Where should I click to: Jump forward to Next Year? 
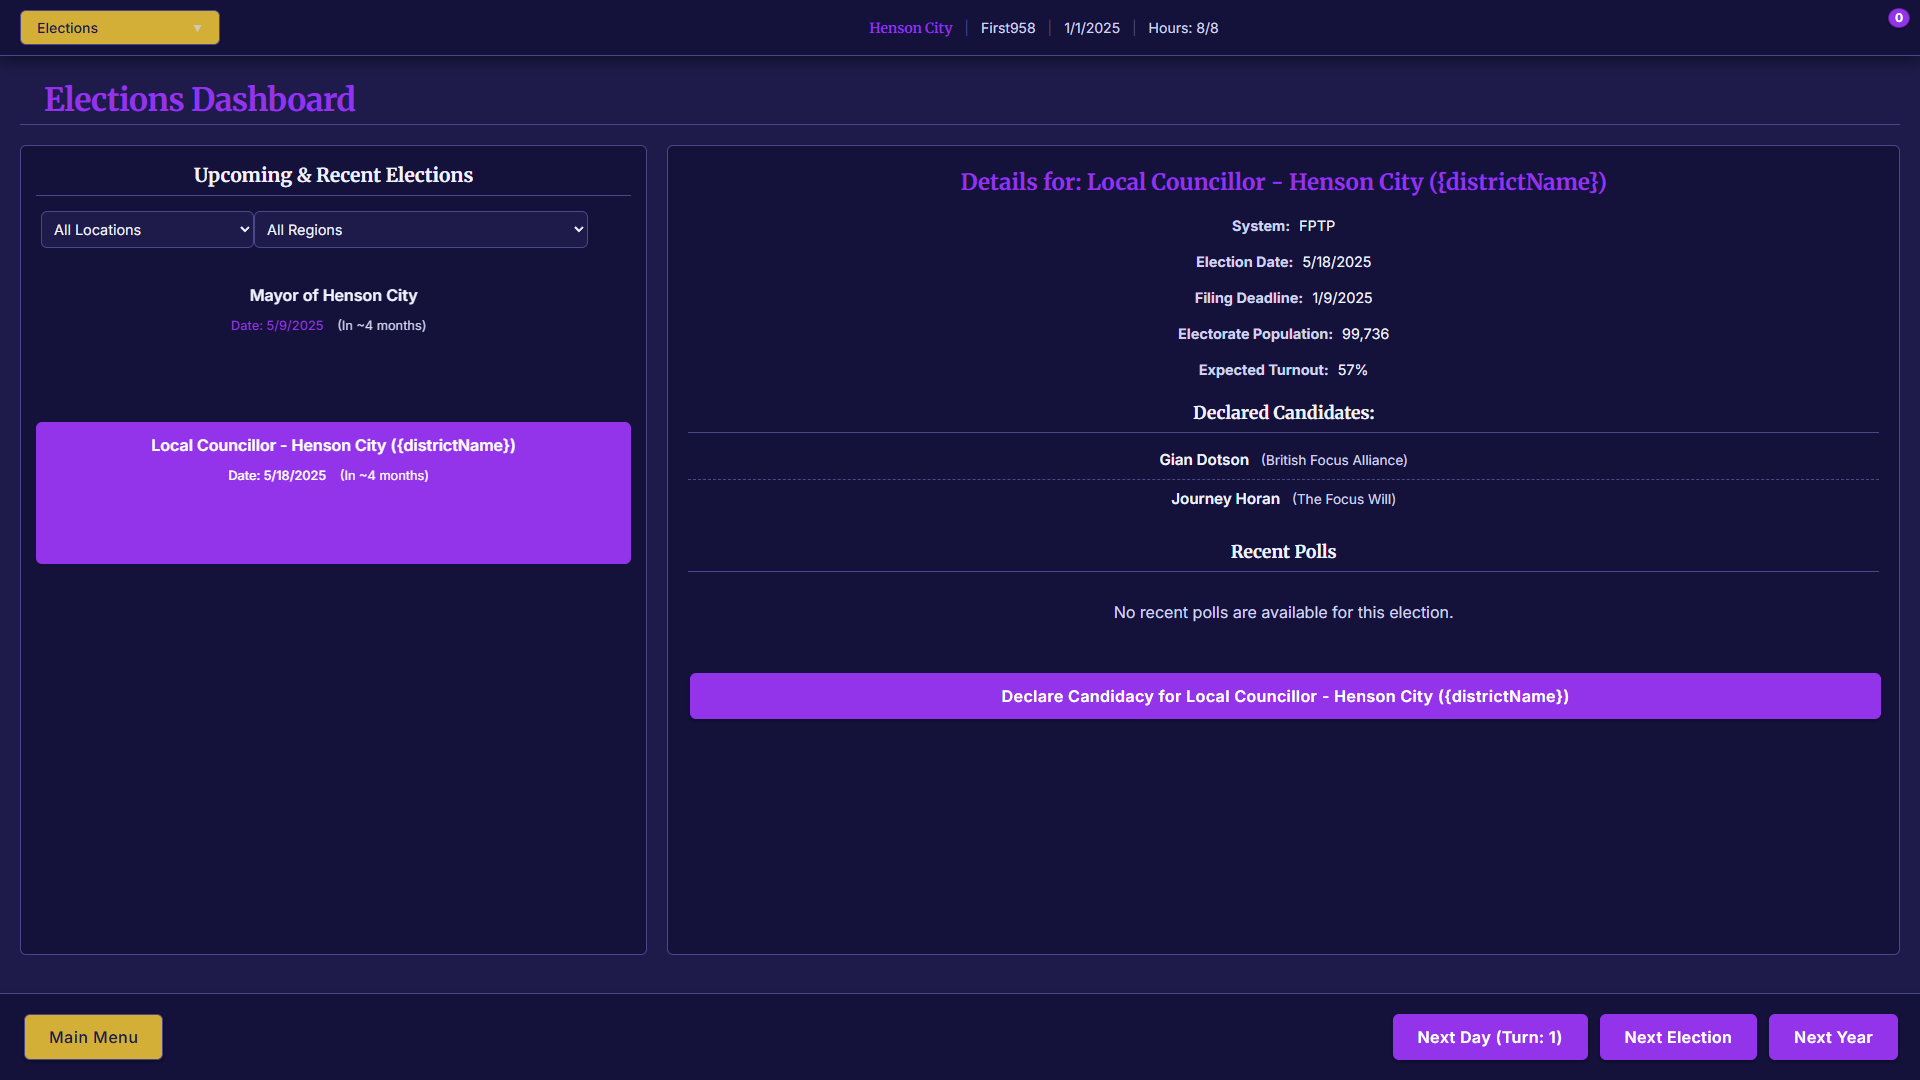pyautogui.click(x=1832, y=1037)
